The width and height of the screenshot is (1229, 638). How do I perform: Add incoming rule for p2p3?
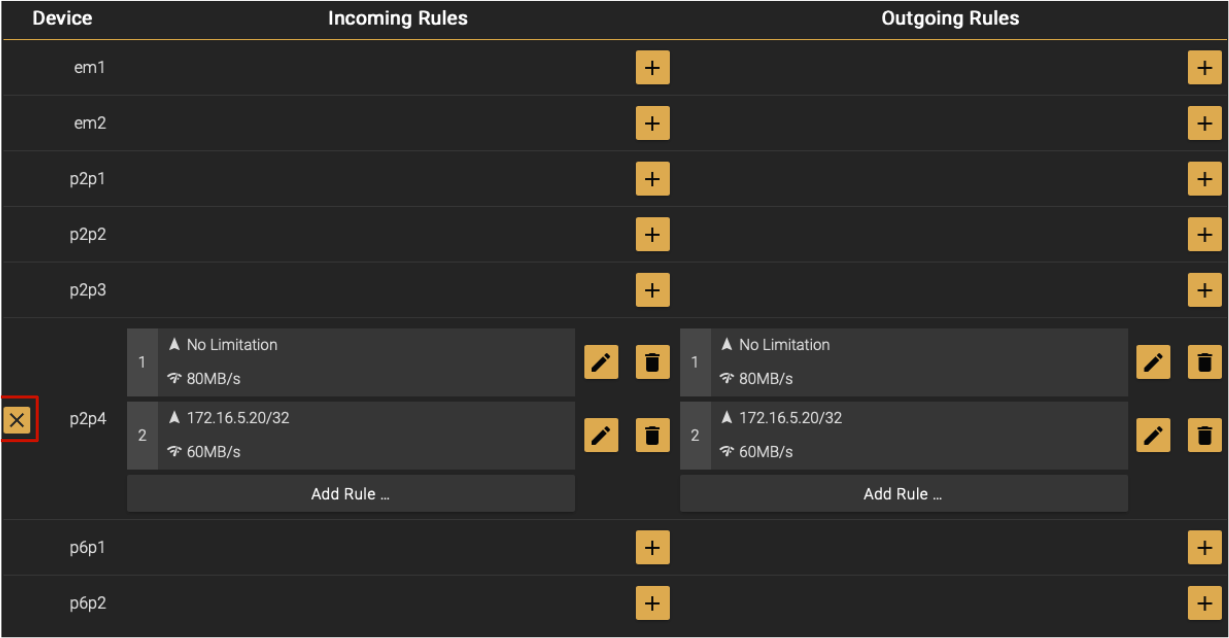tap(652, 290)
